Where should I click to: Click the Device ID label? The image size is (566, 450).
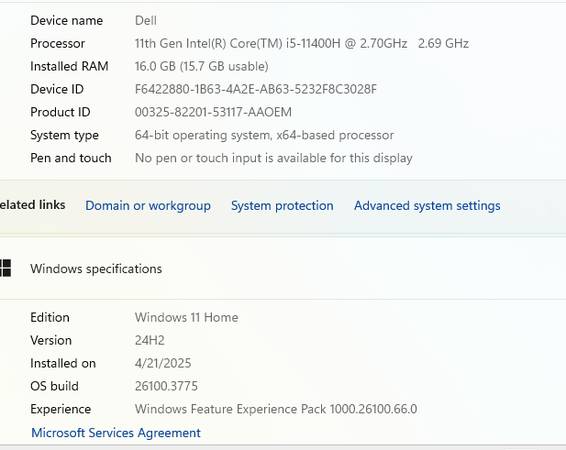[57, 89]
